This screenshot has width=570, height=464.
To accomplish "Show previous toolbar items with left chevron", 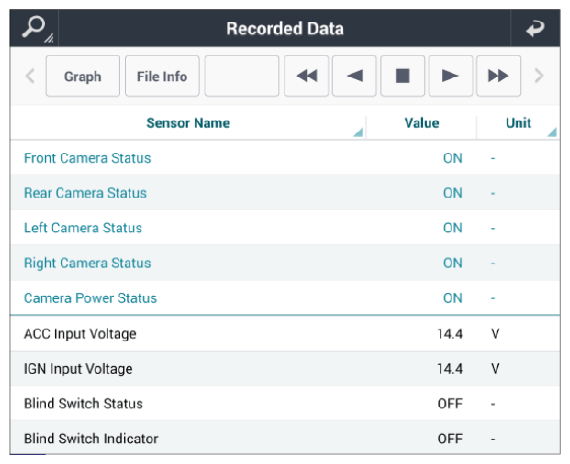I will [30, 76].
